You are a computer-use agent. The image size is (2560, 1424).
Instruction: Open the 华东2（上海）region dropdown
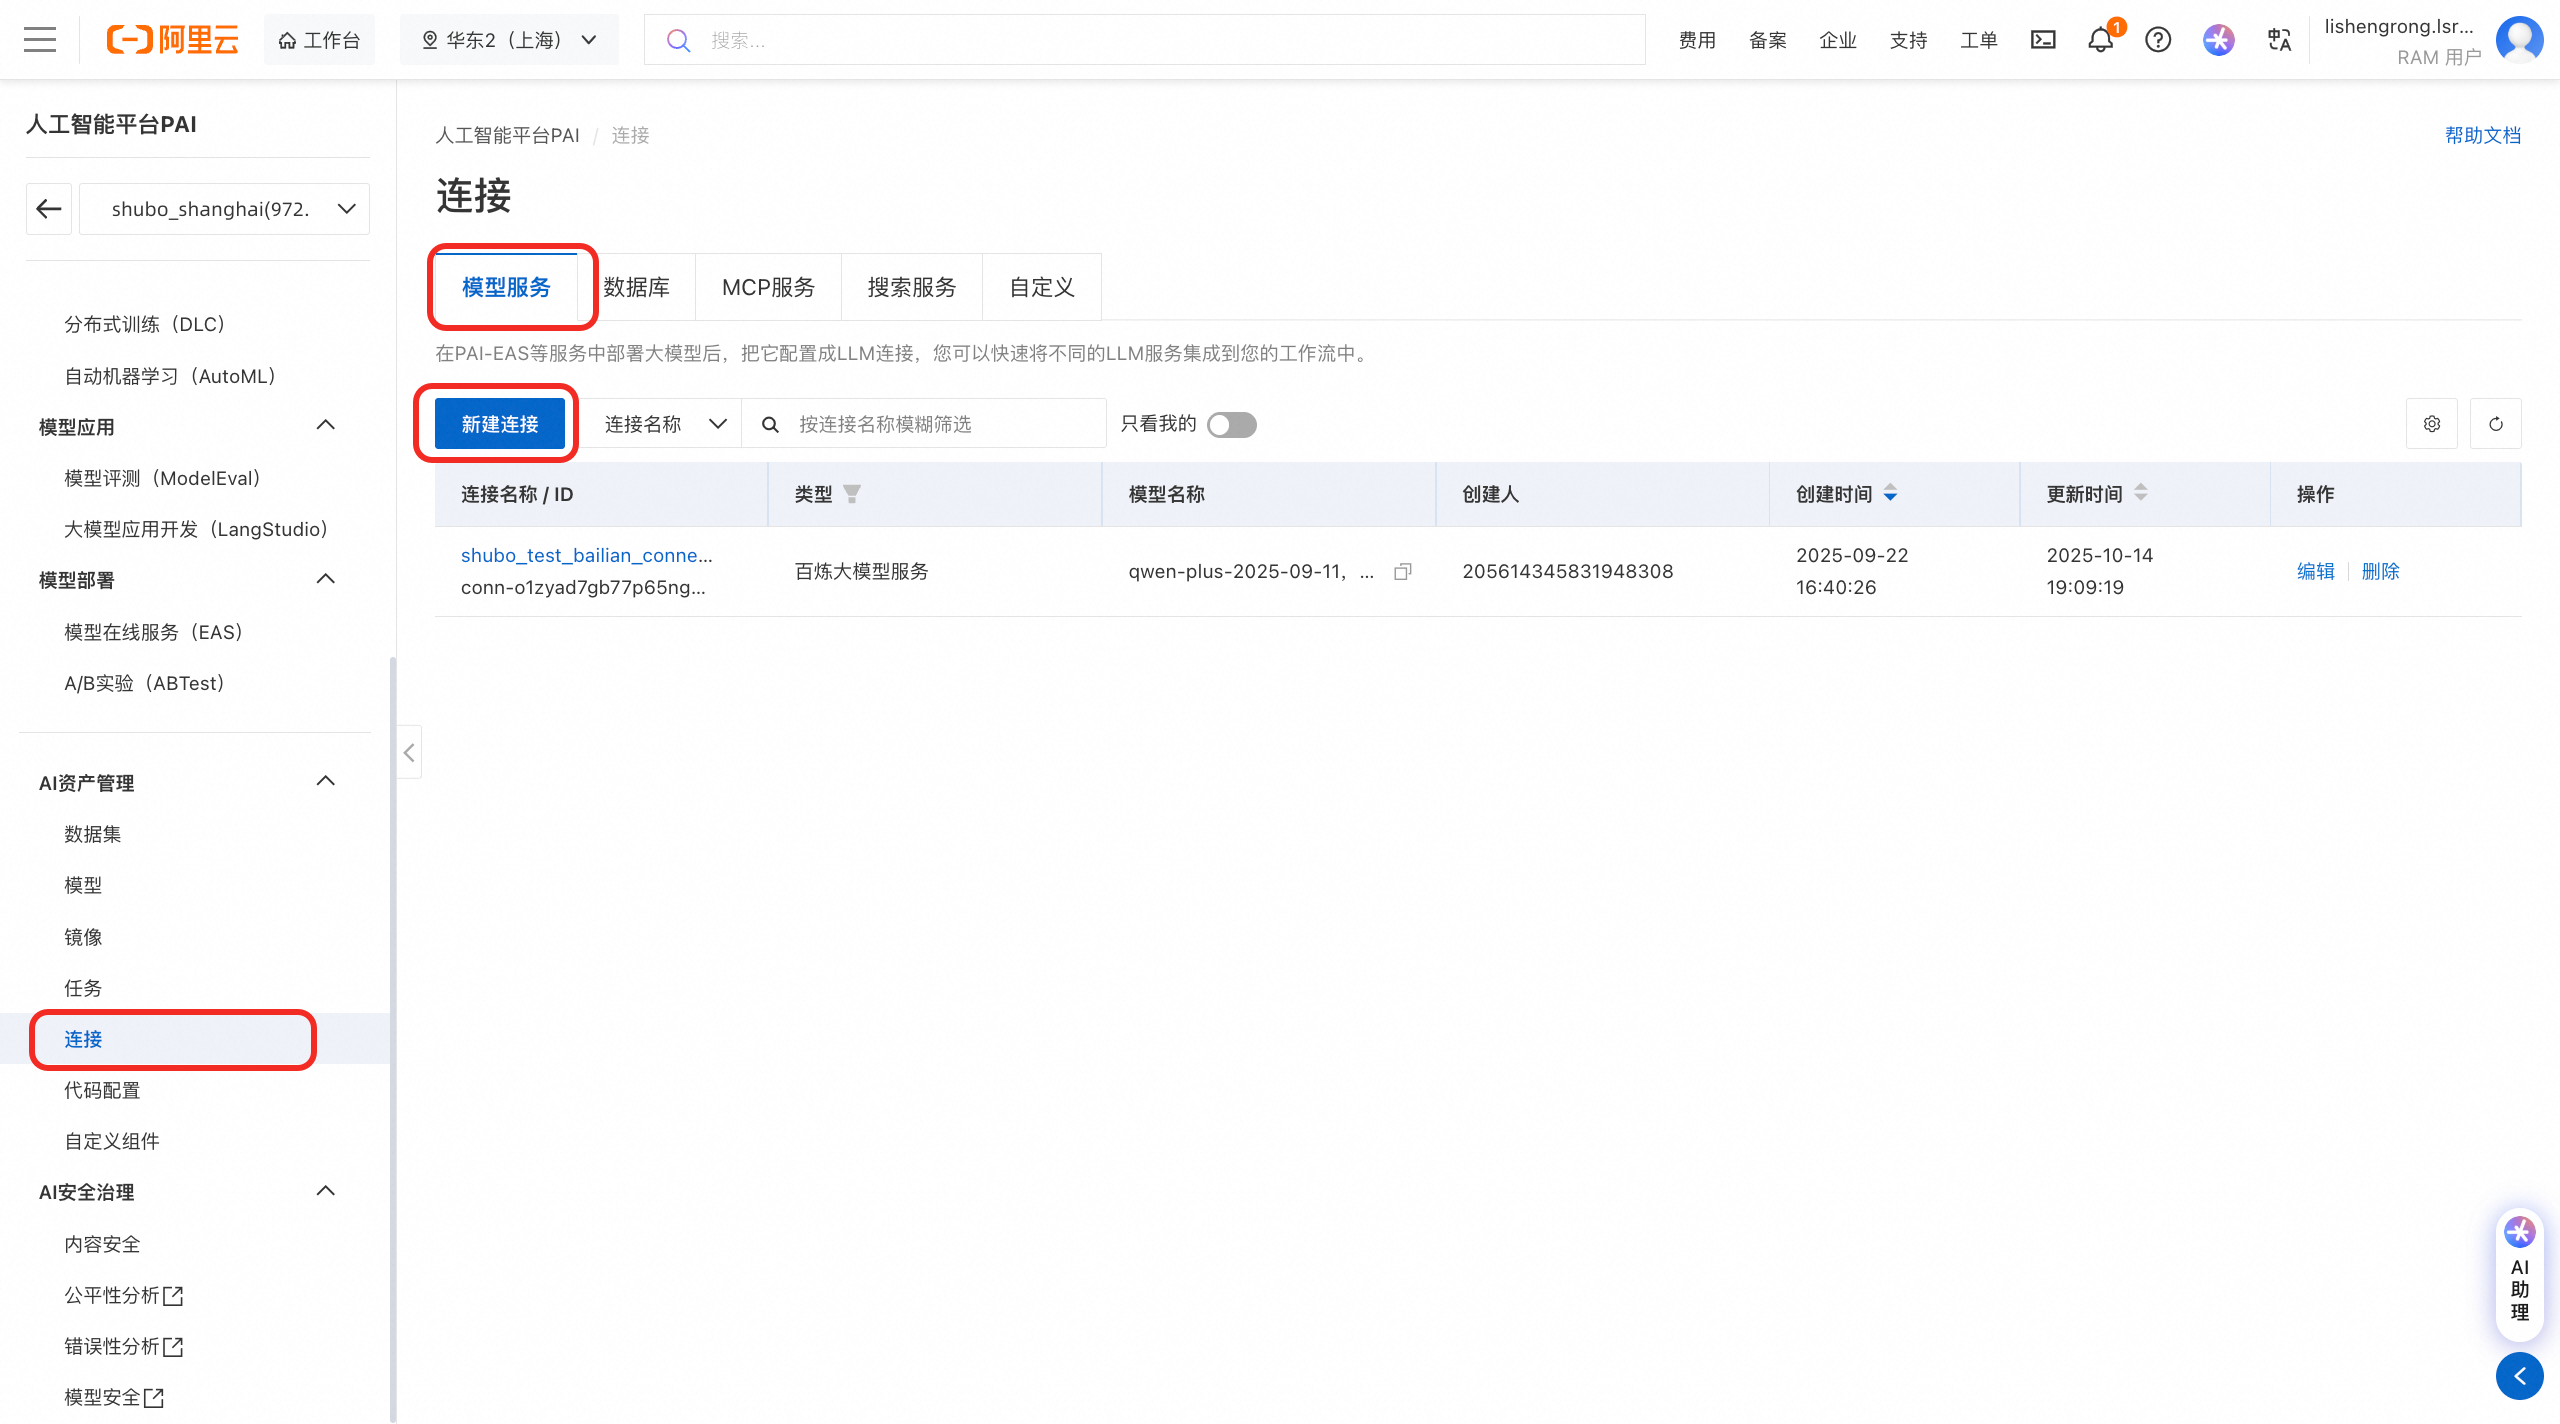509,40
